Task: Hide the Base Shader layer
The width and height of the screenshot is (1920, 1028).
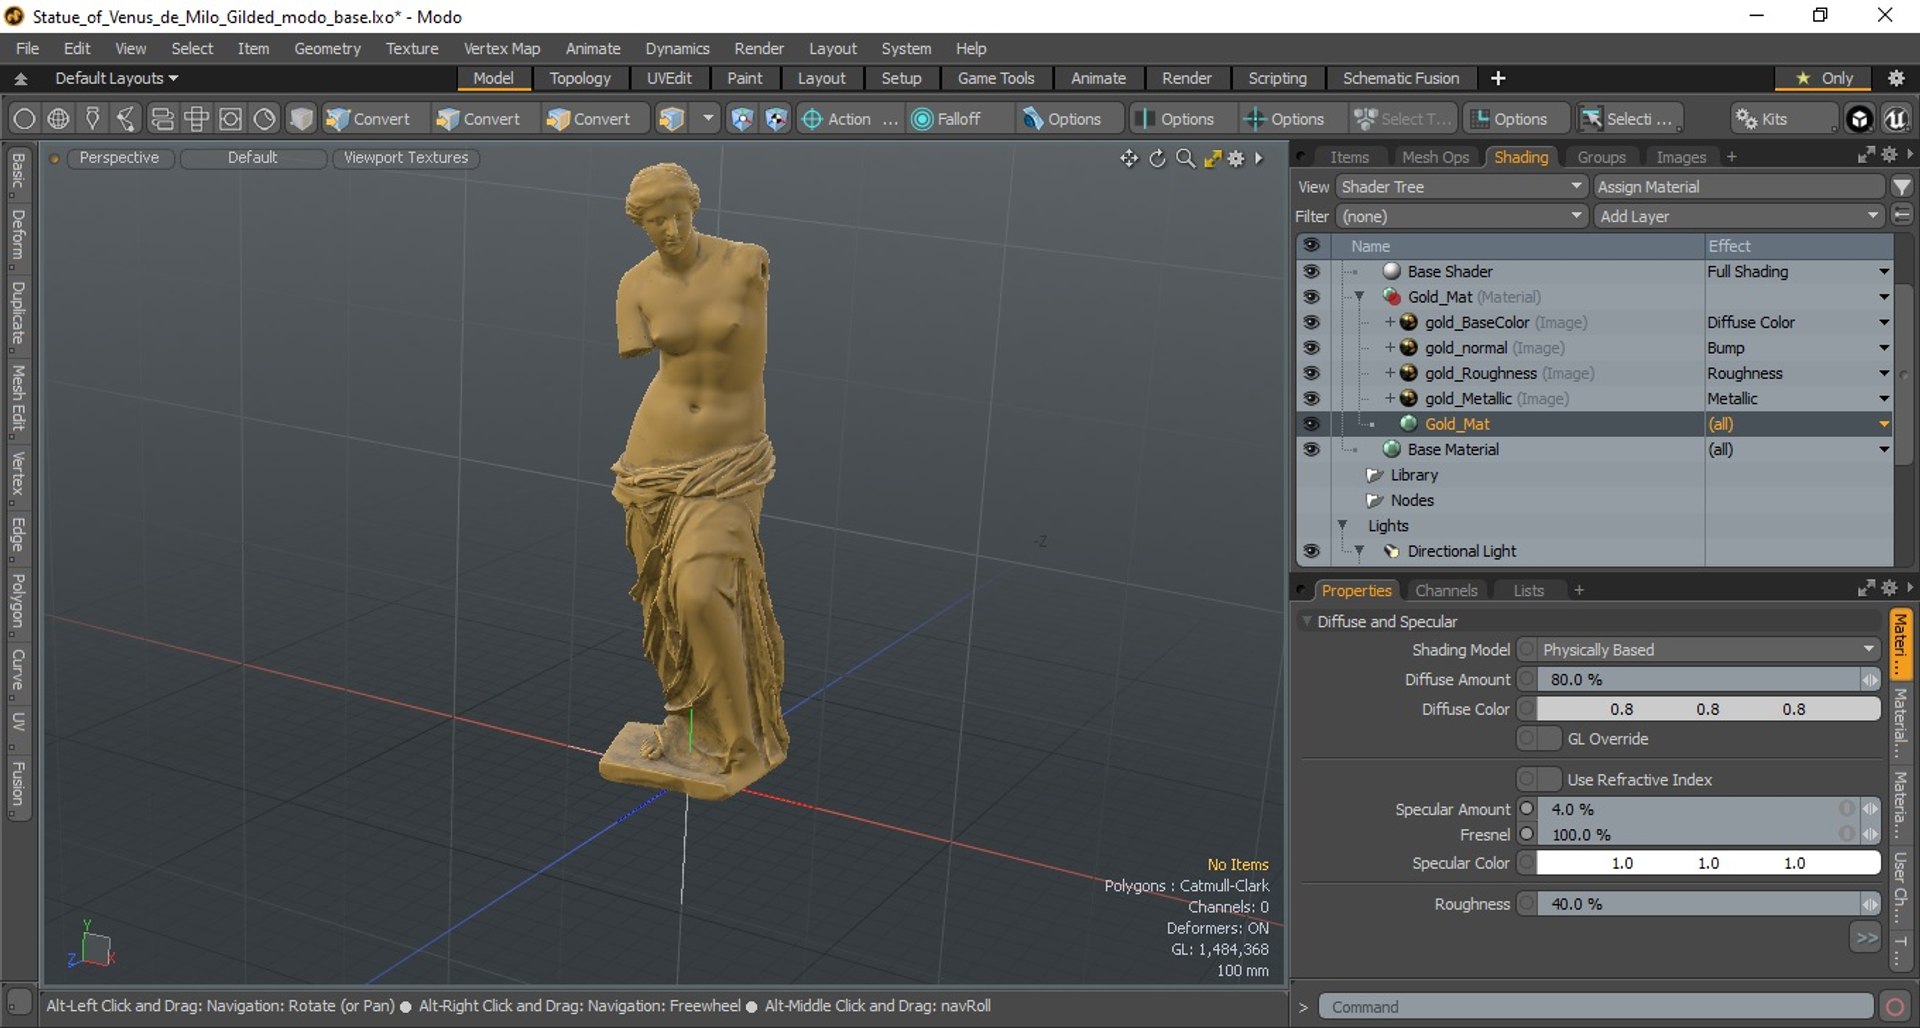Action: pyautogui.click(x=1311, y=271)
